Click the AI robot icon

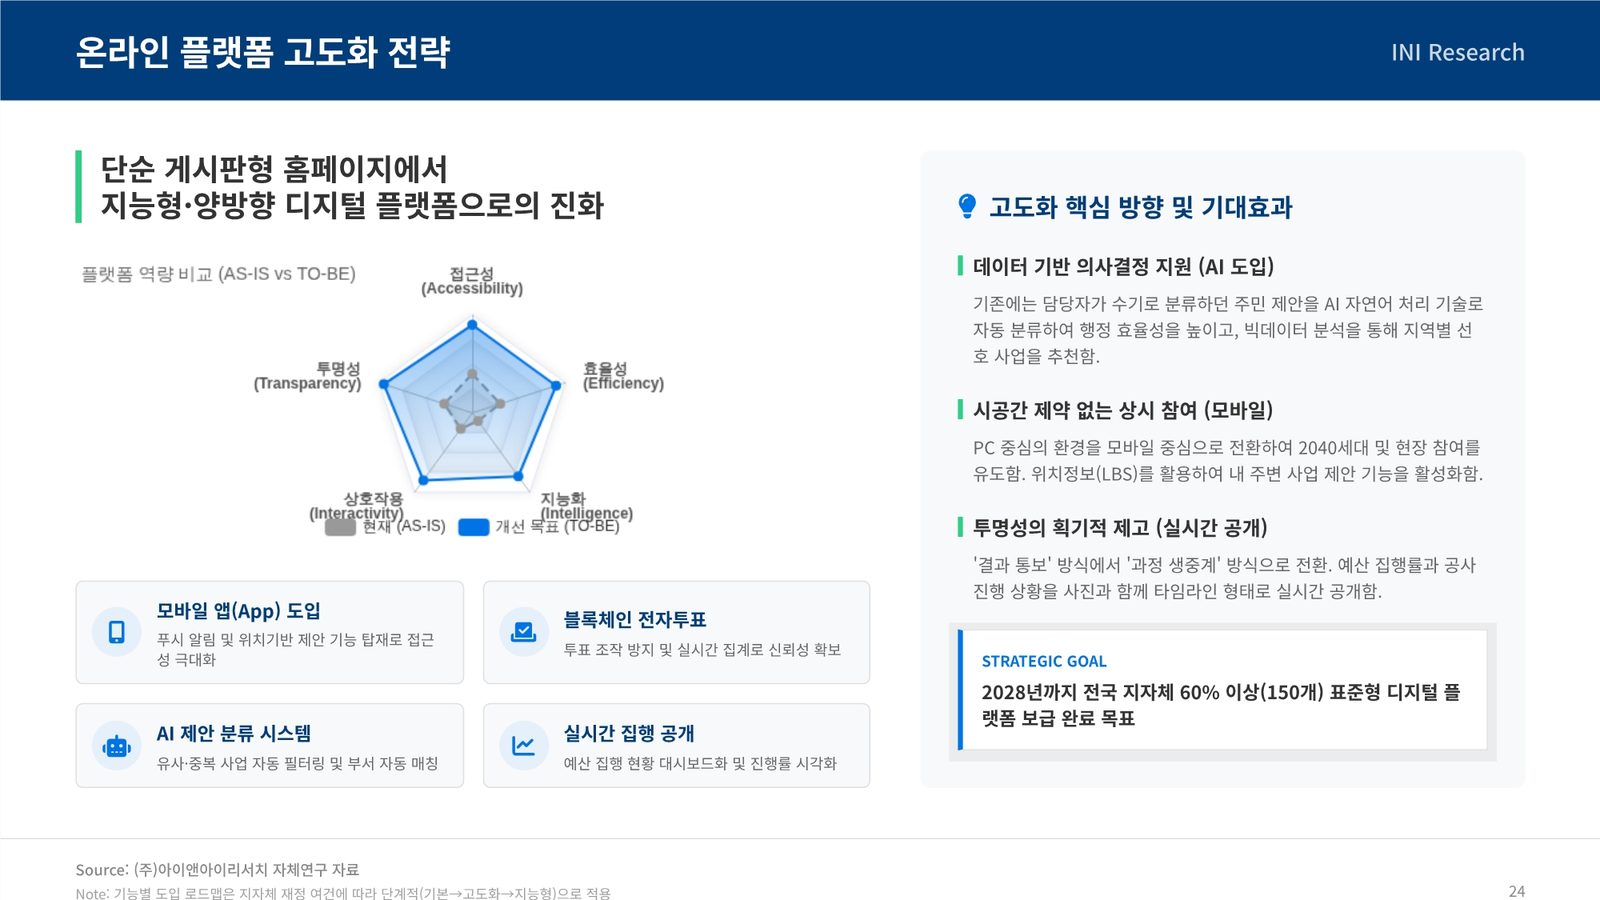point(117,746)
